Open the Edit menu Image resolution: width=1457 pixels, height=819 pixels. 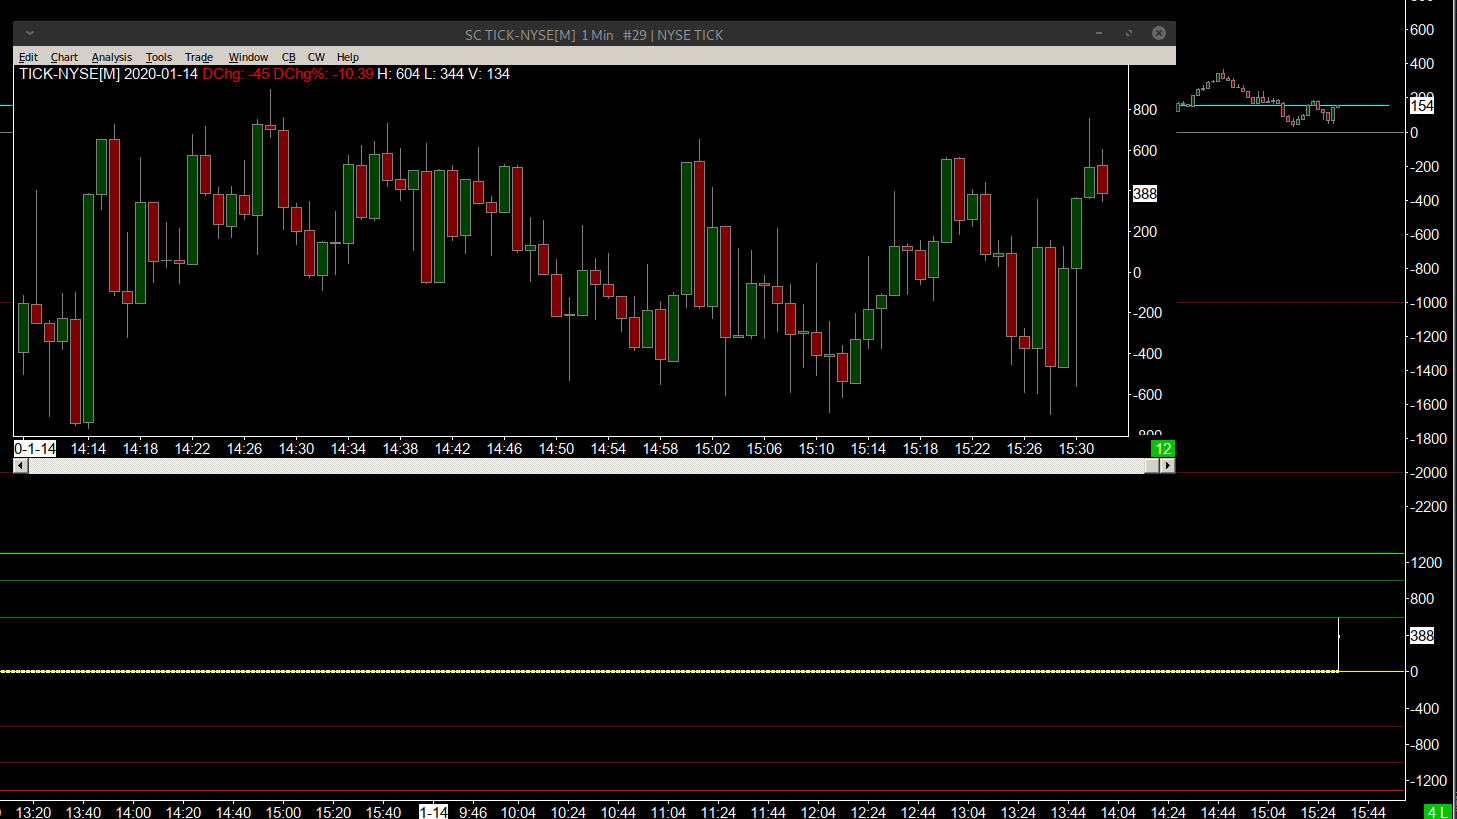(28, 57)
